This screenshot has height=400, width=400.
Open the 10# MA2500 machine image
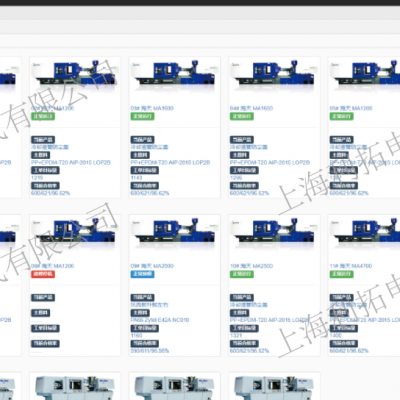(274, 233)
